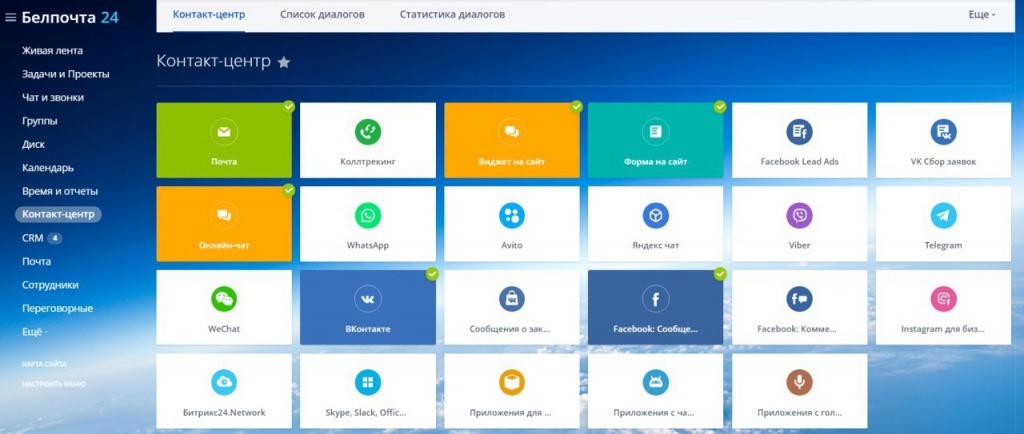Viewport: 1024px width, 434px height.
Task: Click the Сообщения о зак... bag icon
Action: point(511,299)
